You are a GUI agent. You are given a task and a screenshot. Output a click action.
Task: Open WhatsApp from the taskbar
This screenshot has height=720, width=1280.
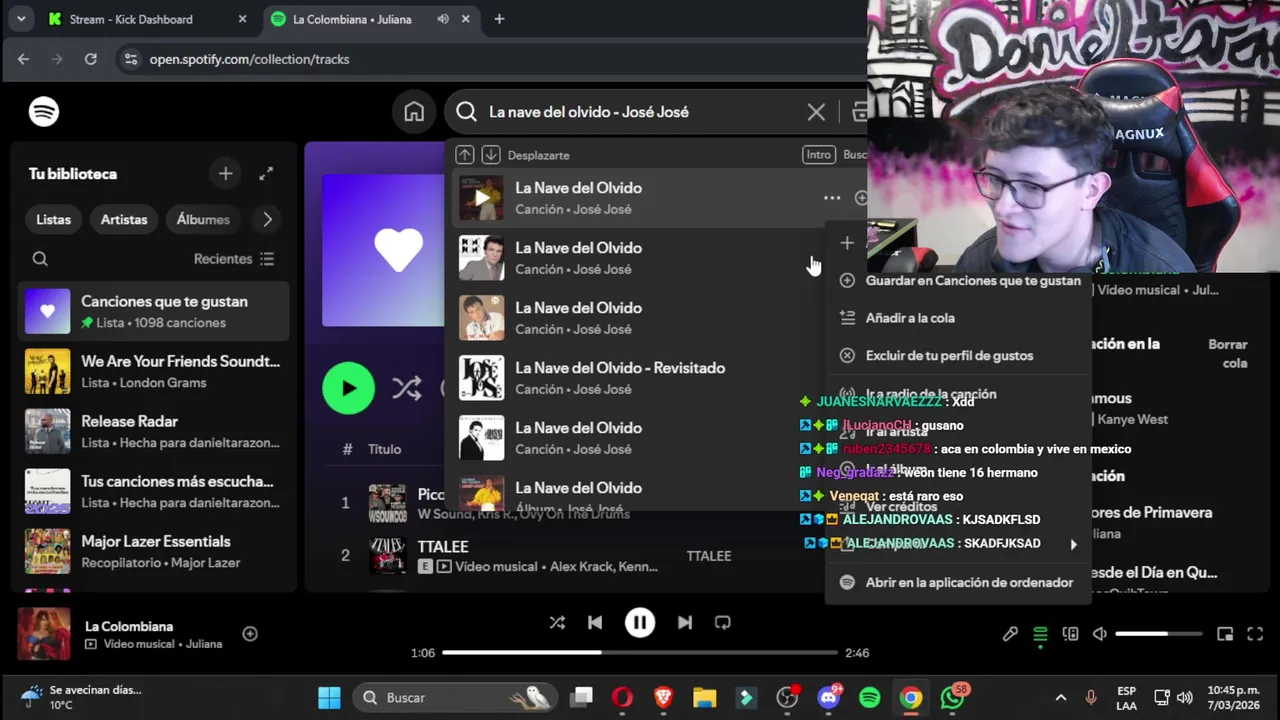click(953, 697)
